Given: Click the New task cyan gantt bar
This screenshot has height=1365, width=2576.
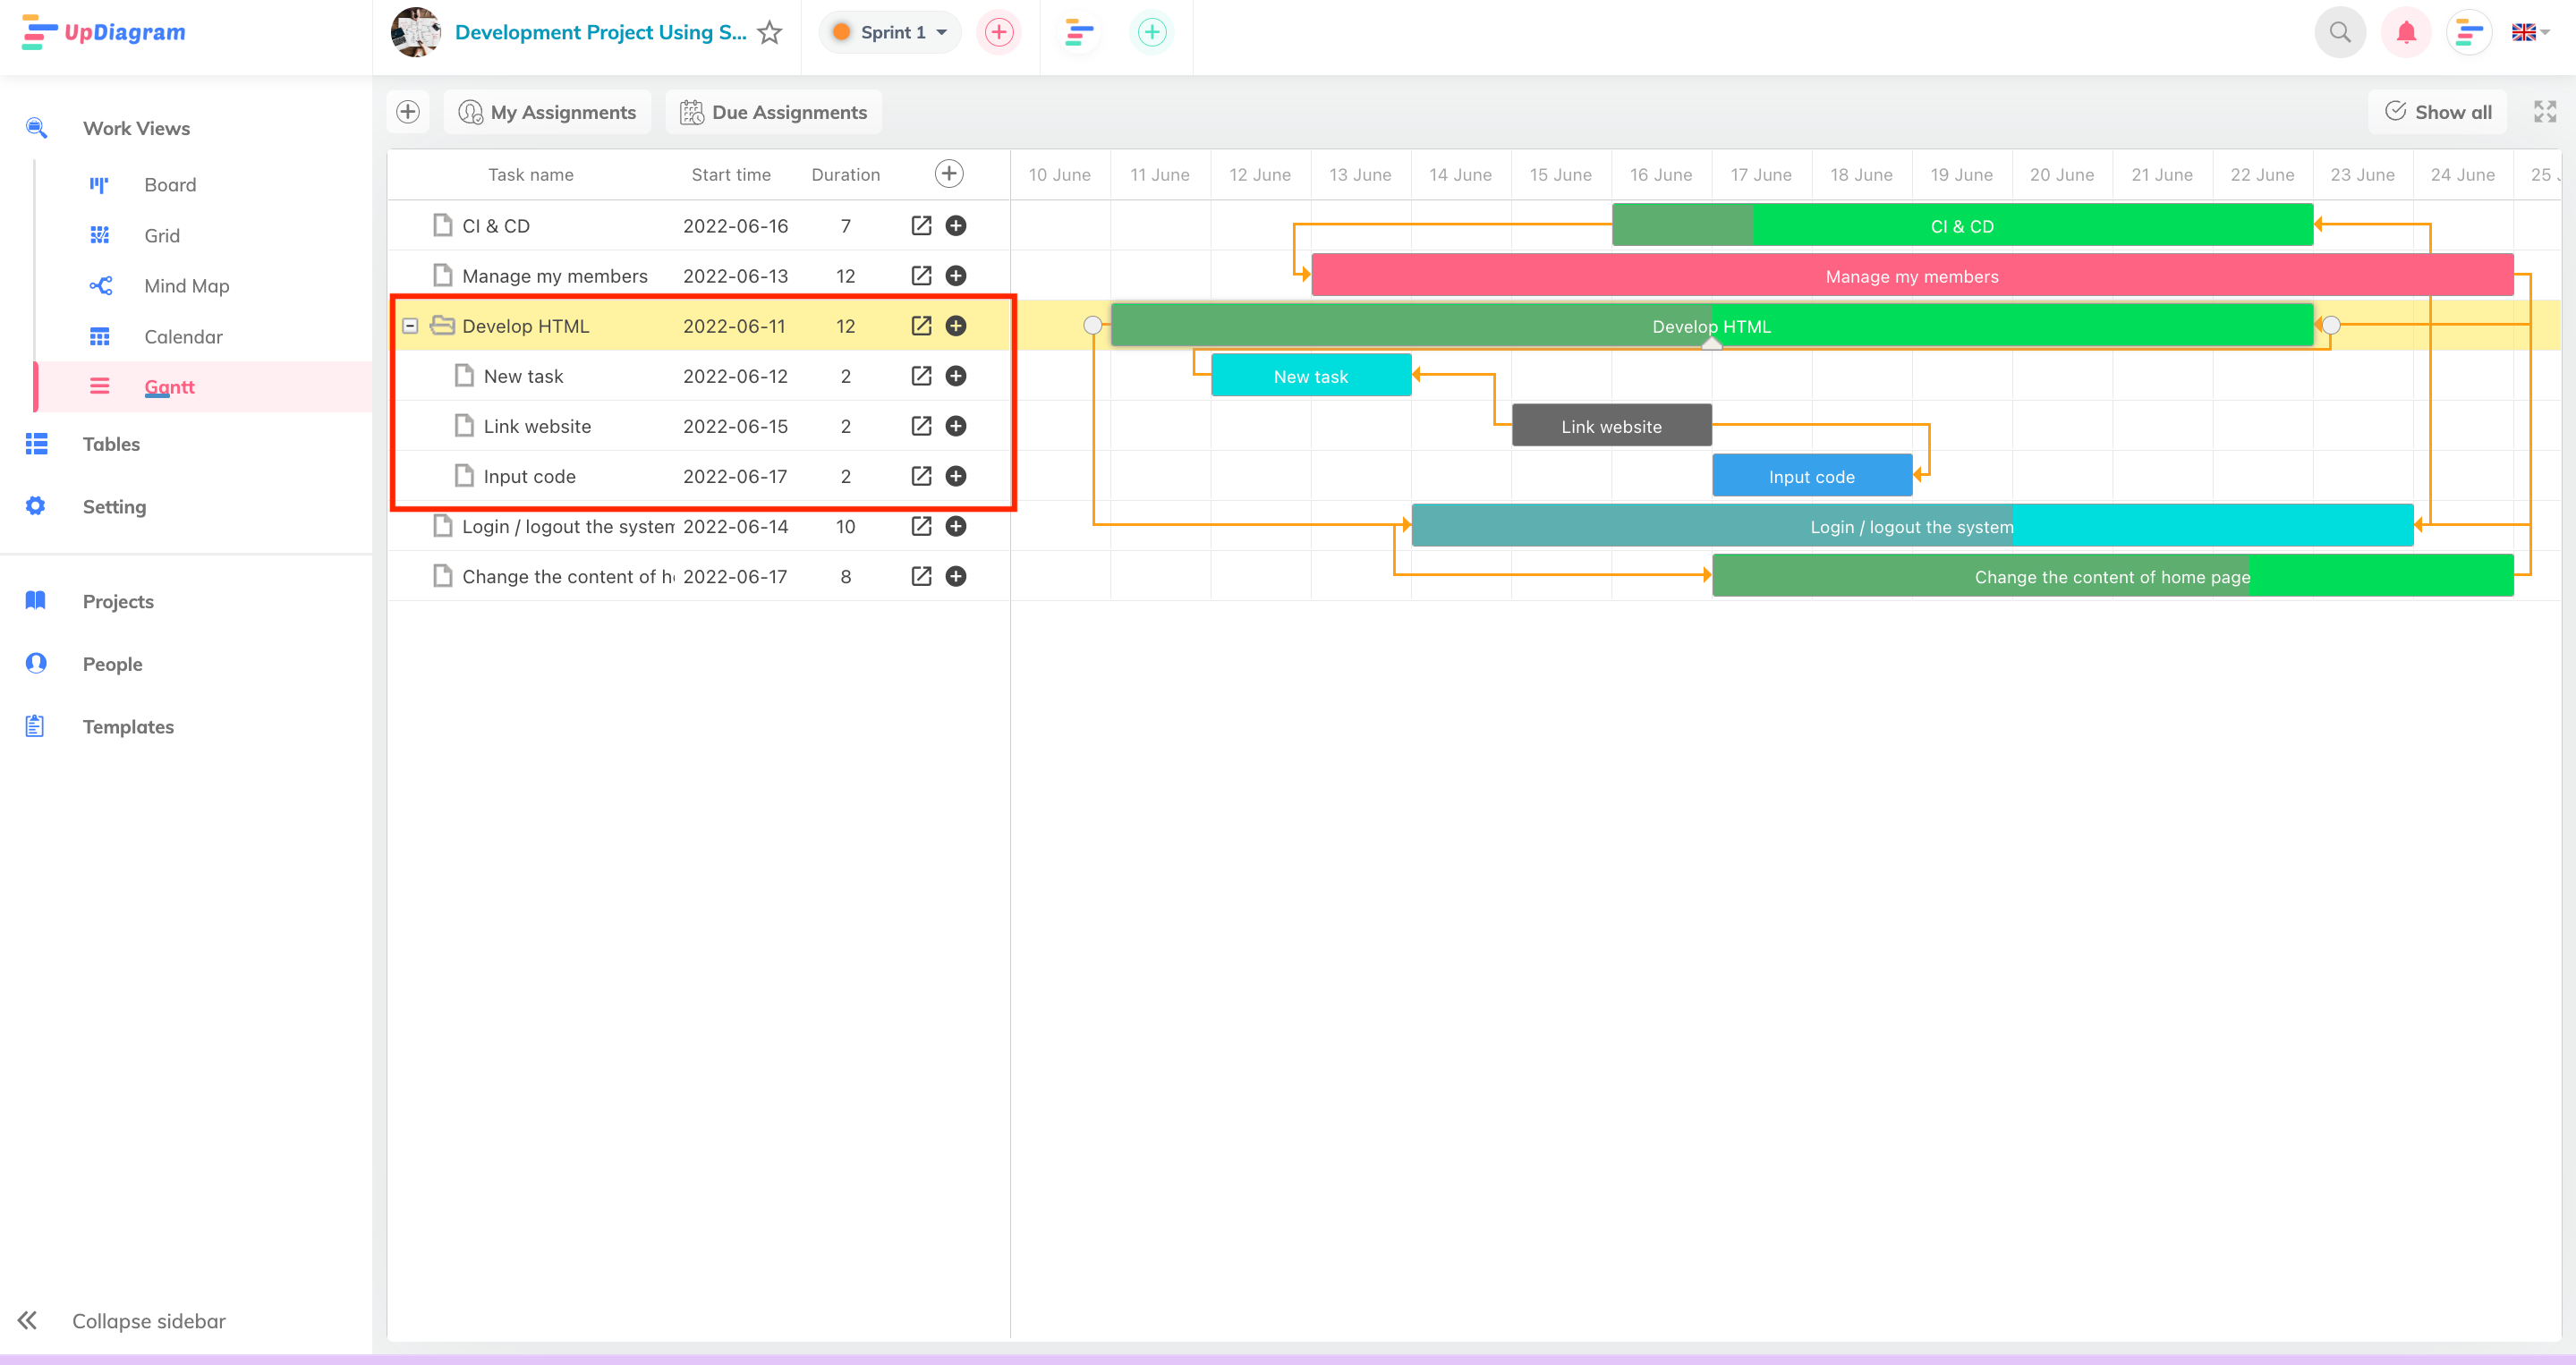Looking at the screenshot, I should [x=1311, y=375].
